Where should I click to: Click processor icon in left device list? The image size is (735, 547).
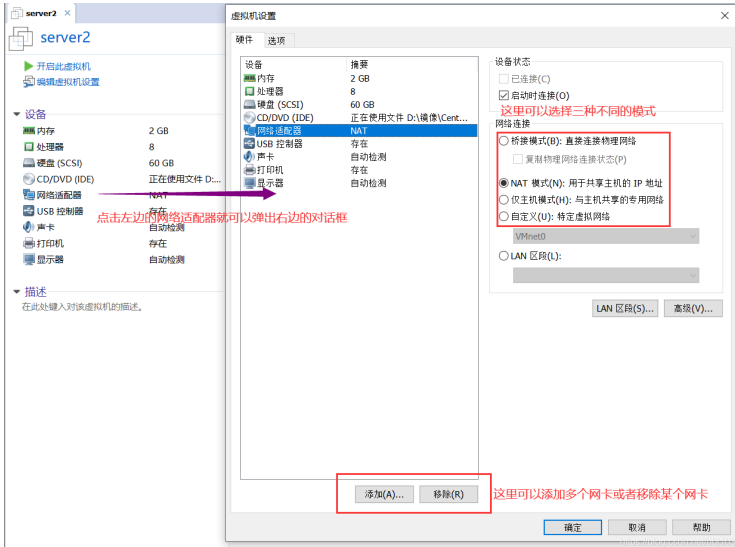coord(29,147)
